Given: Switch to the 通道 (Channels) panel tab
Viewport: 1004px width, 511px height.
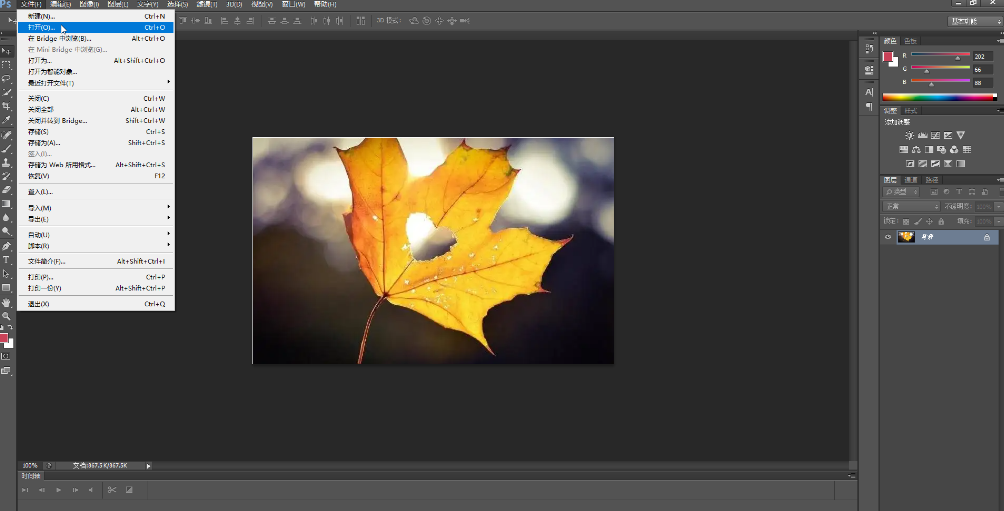Looking at the screenshot, I should coord(911,180).
